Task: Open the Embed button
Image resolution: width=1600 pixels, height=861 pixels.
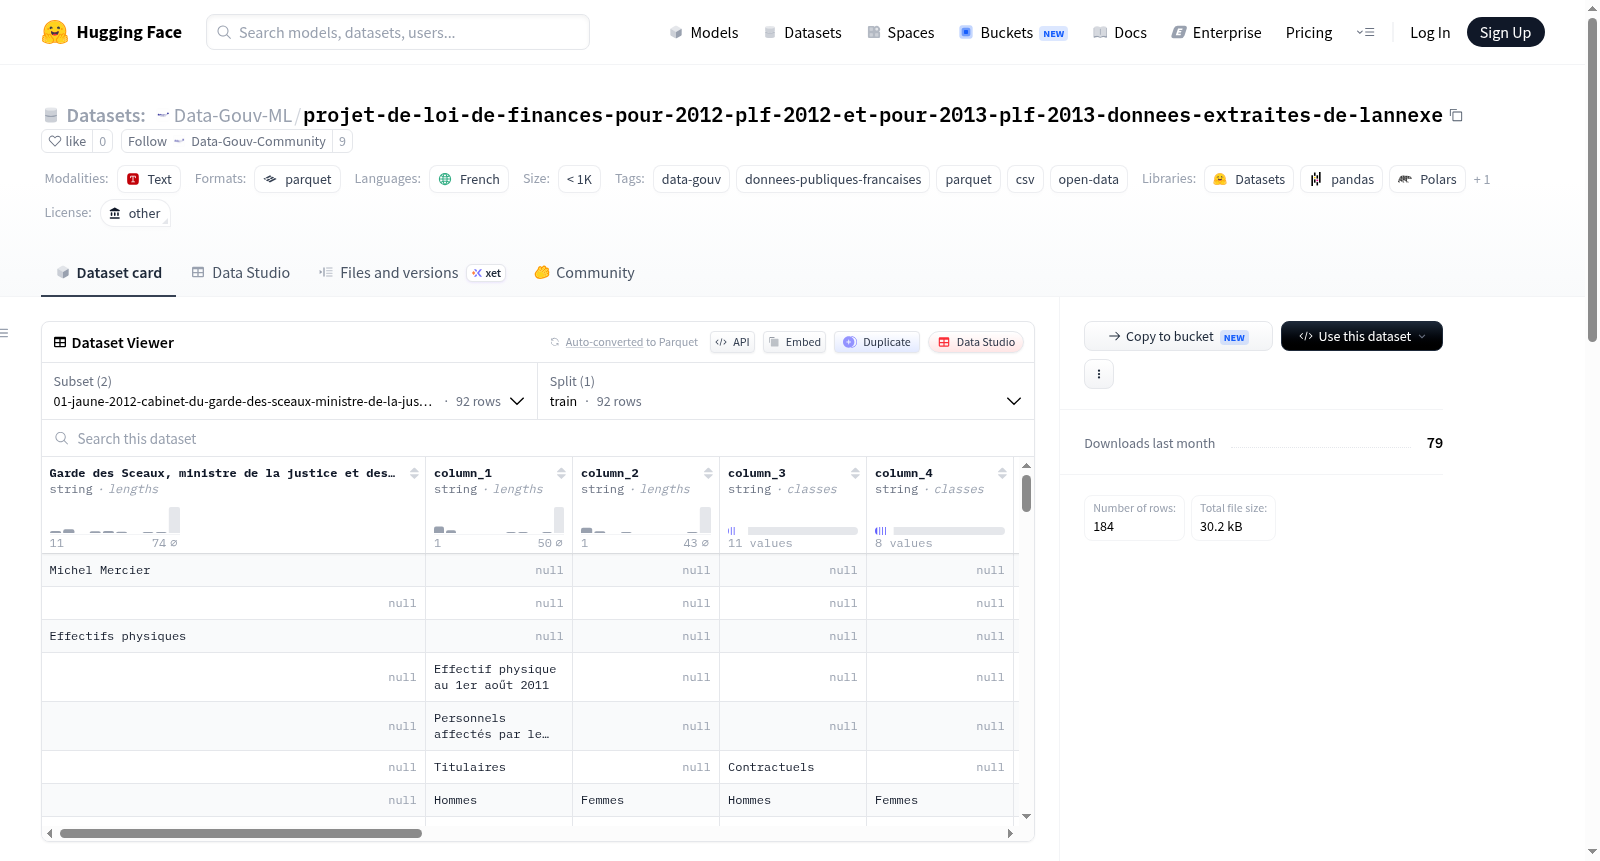Action: click(794, 342)
